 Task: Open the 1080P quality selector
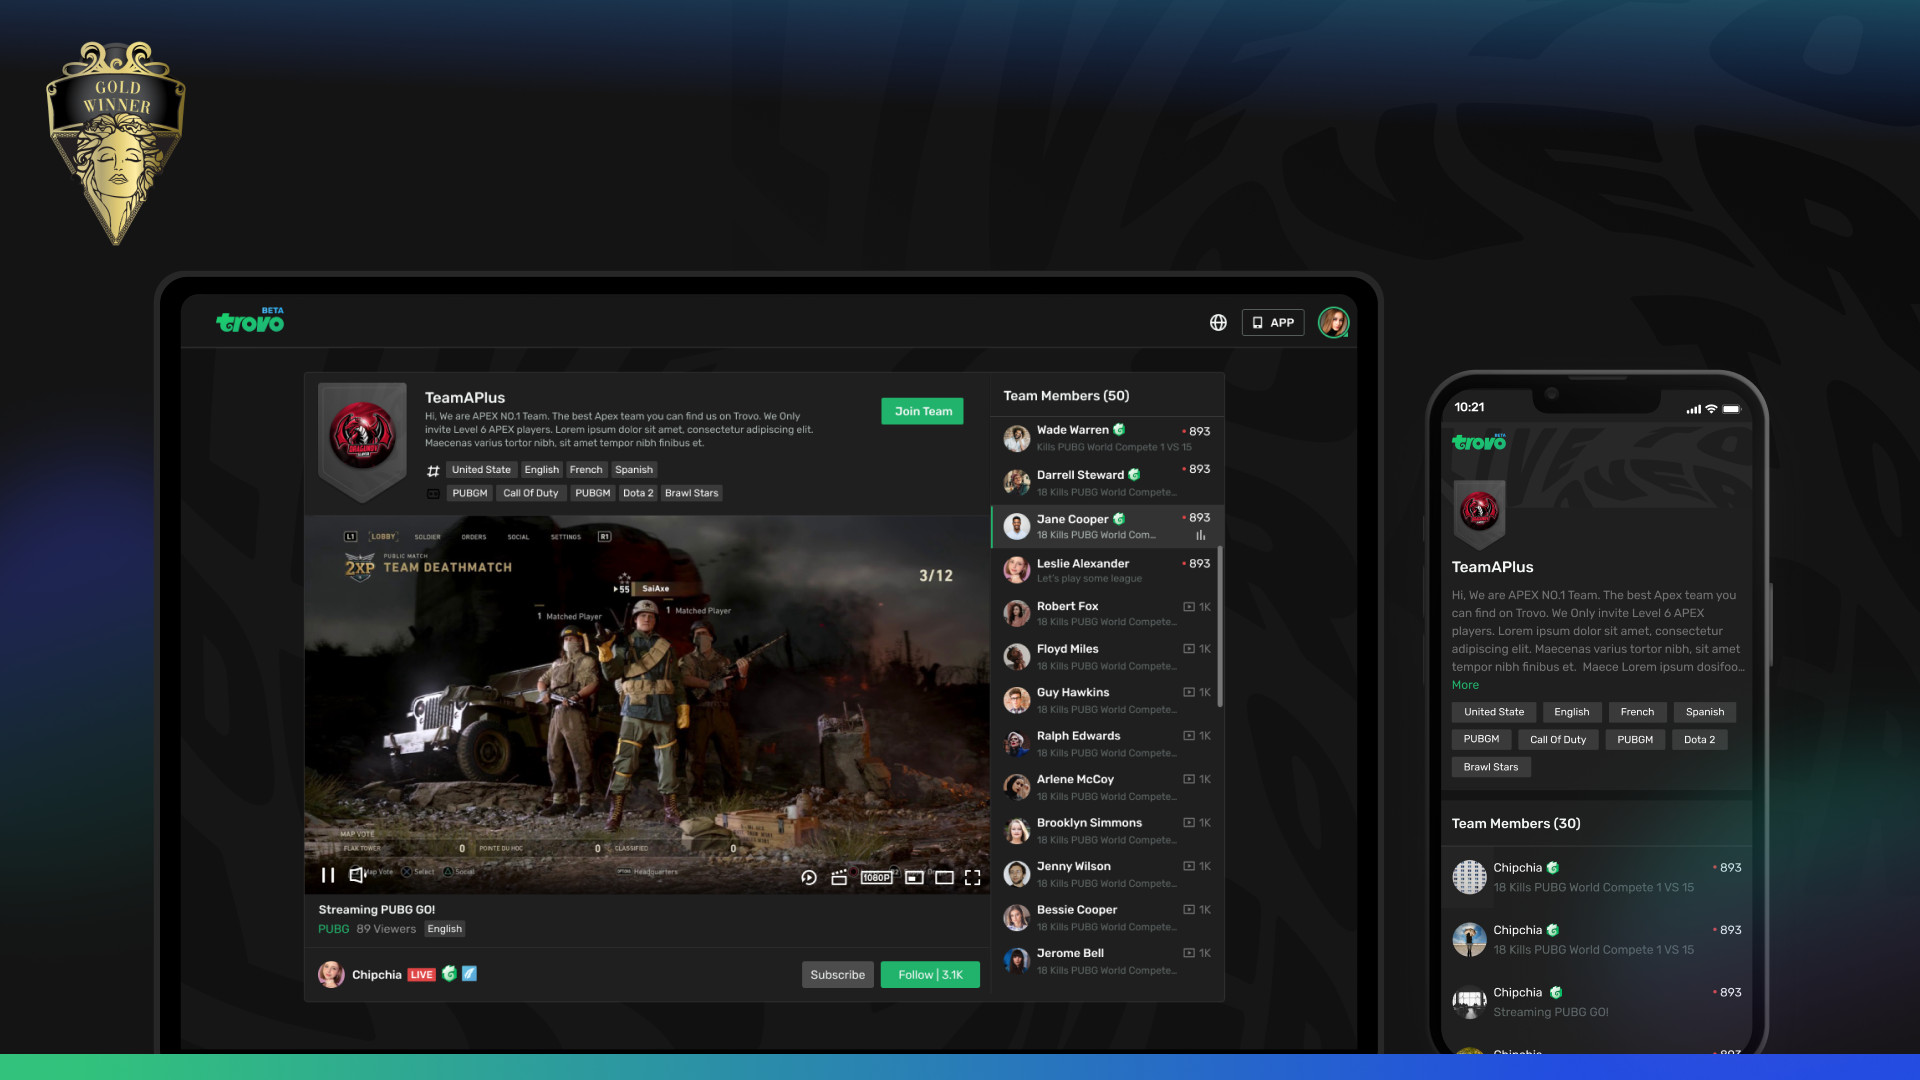(x=876, y=878)
